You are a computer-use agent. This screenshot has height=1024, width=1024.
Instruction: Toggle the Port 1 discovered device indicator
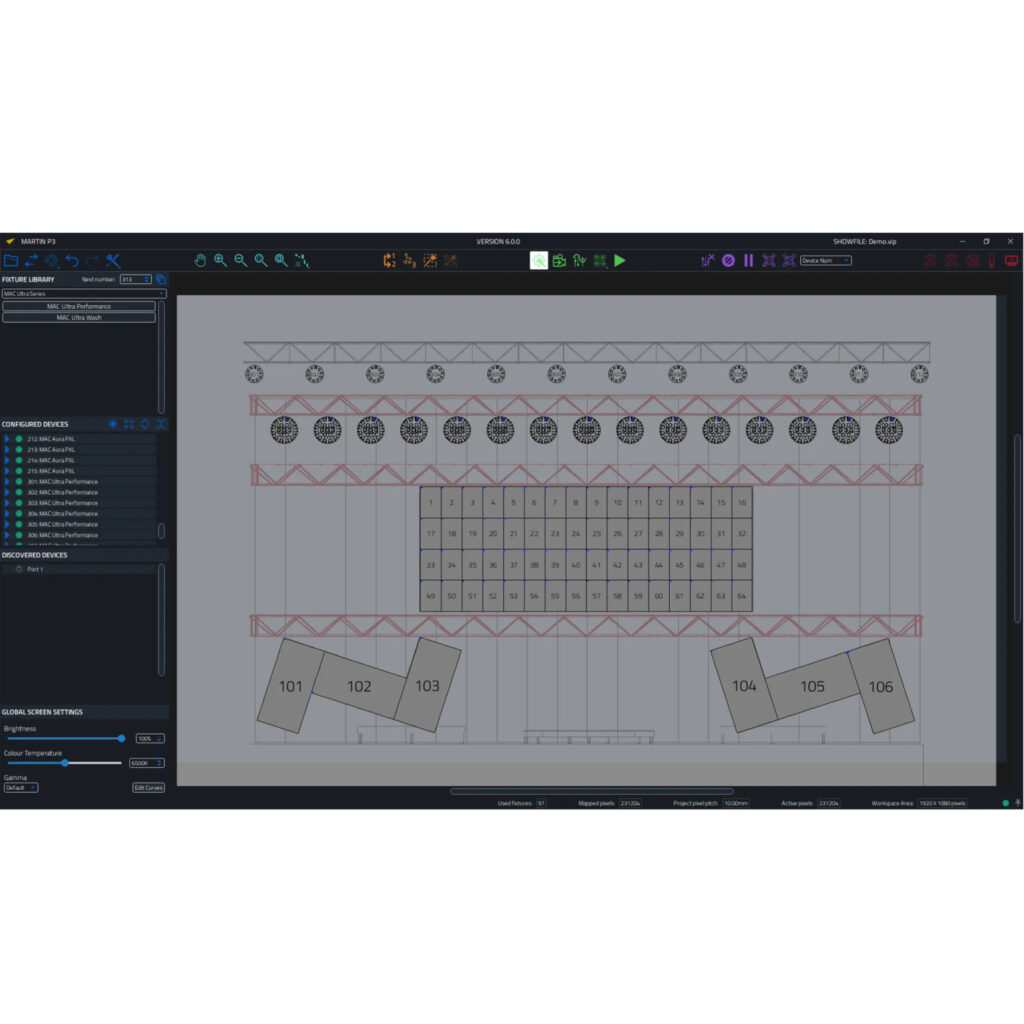[19, 569]
